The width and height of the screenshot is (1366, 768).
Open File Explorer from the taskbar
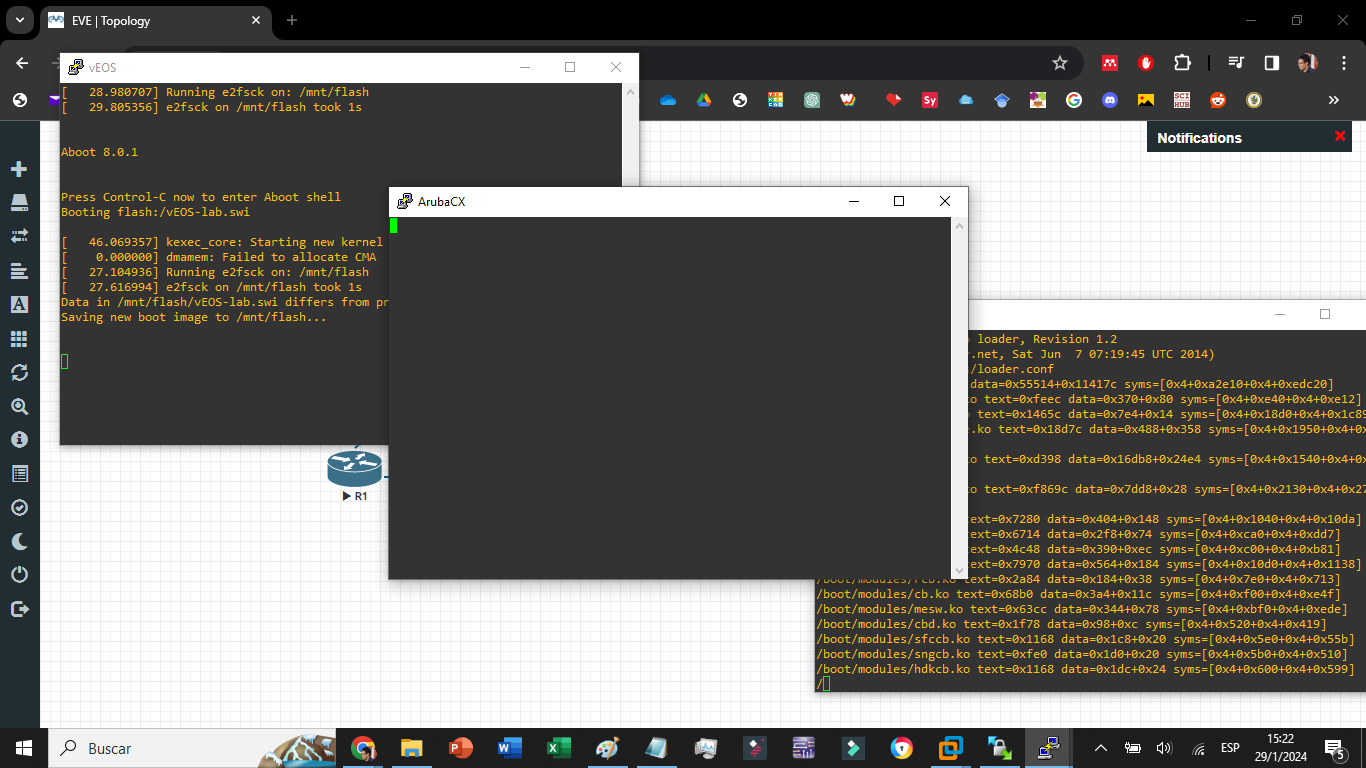click(411, 748)
